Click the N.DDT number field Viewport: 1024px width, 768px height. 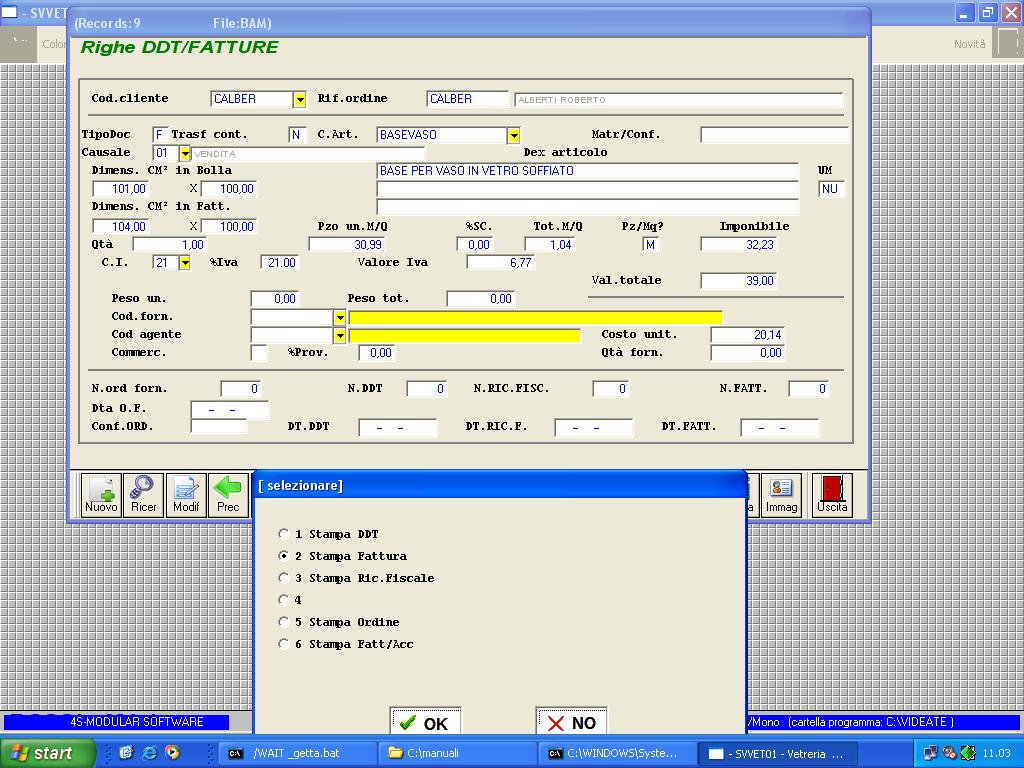pyautogui.click(x=426, y=389)
